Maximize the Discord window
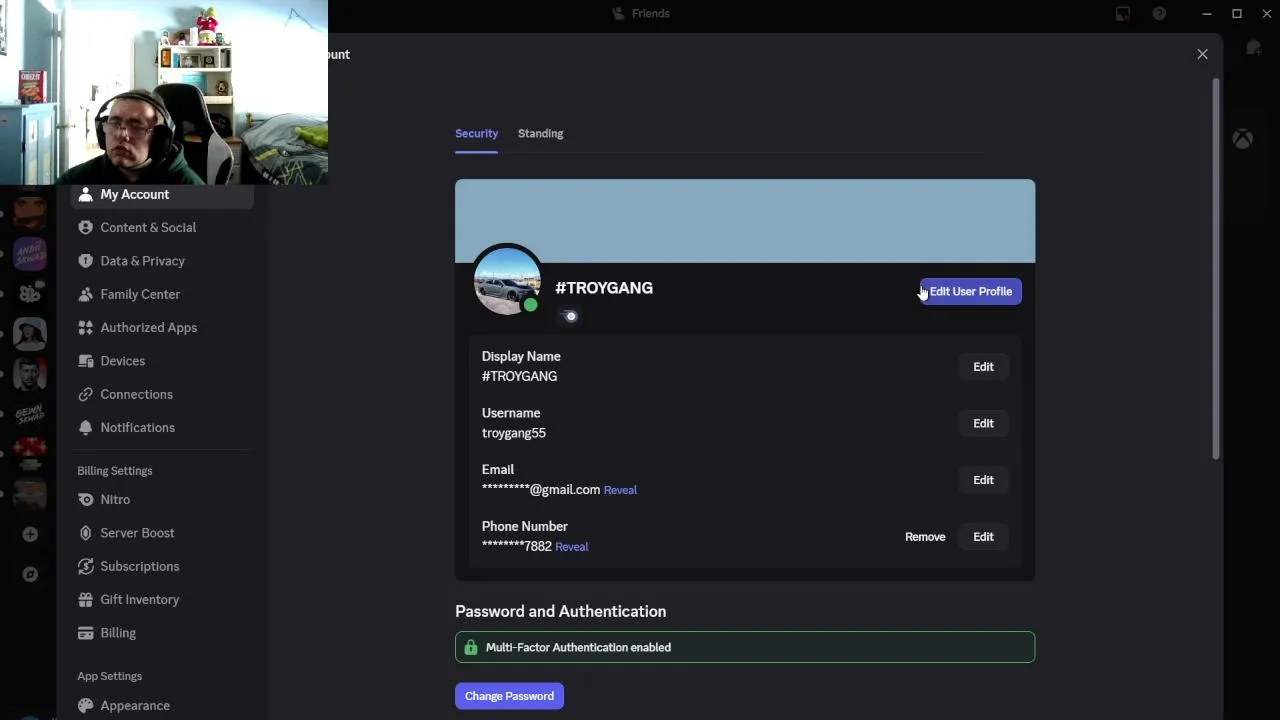The width and height of the screenshot is (1280, 720). coord(1237,14)
